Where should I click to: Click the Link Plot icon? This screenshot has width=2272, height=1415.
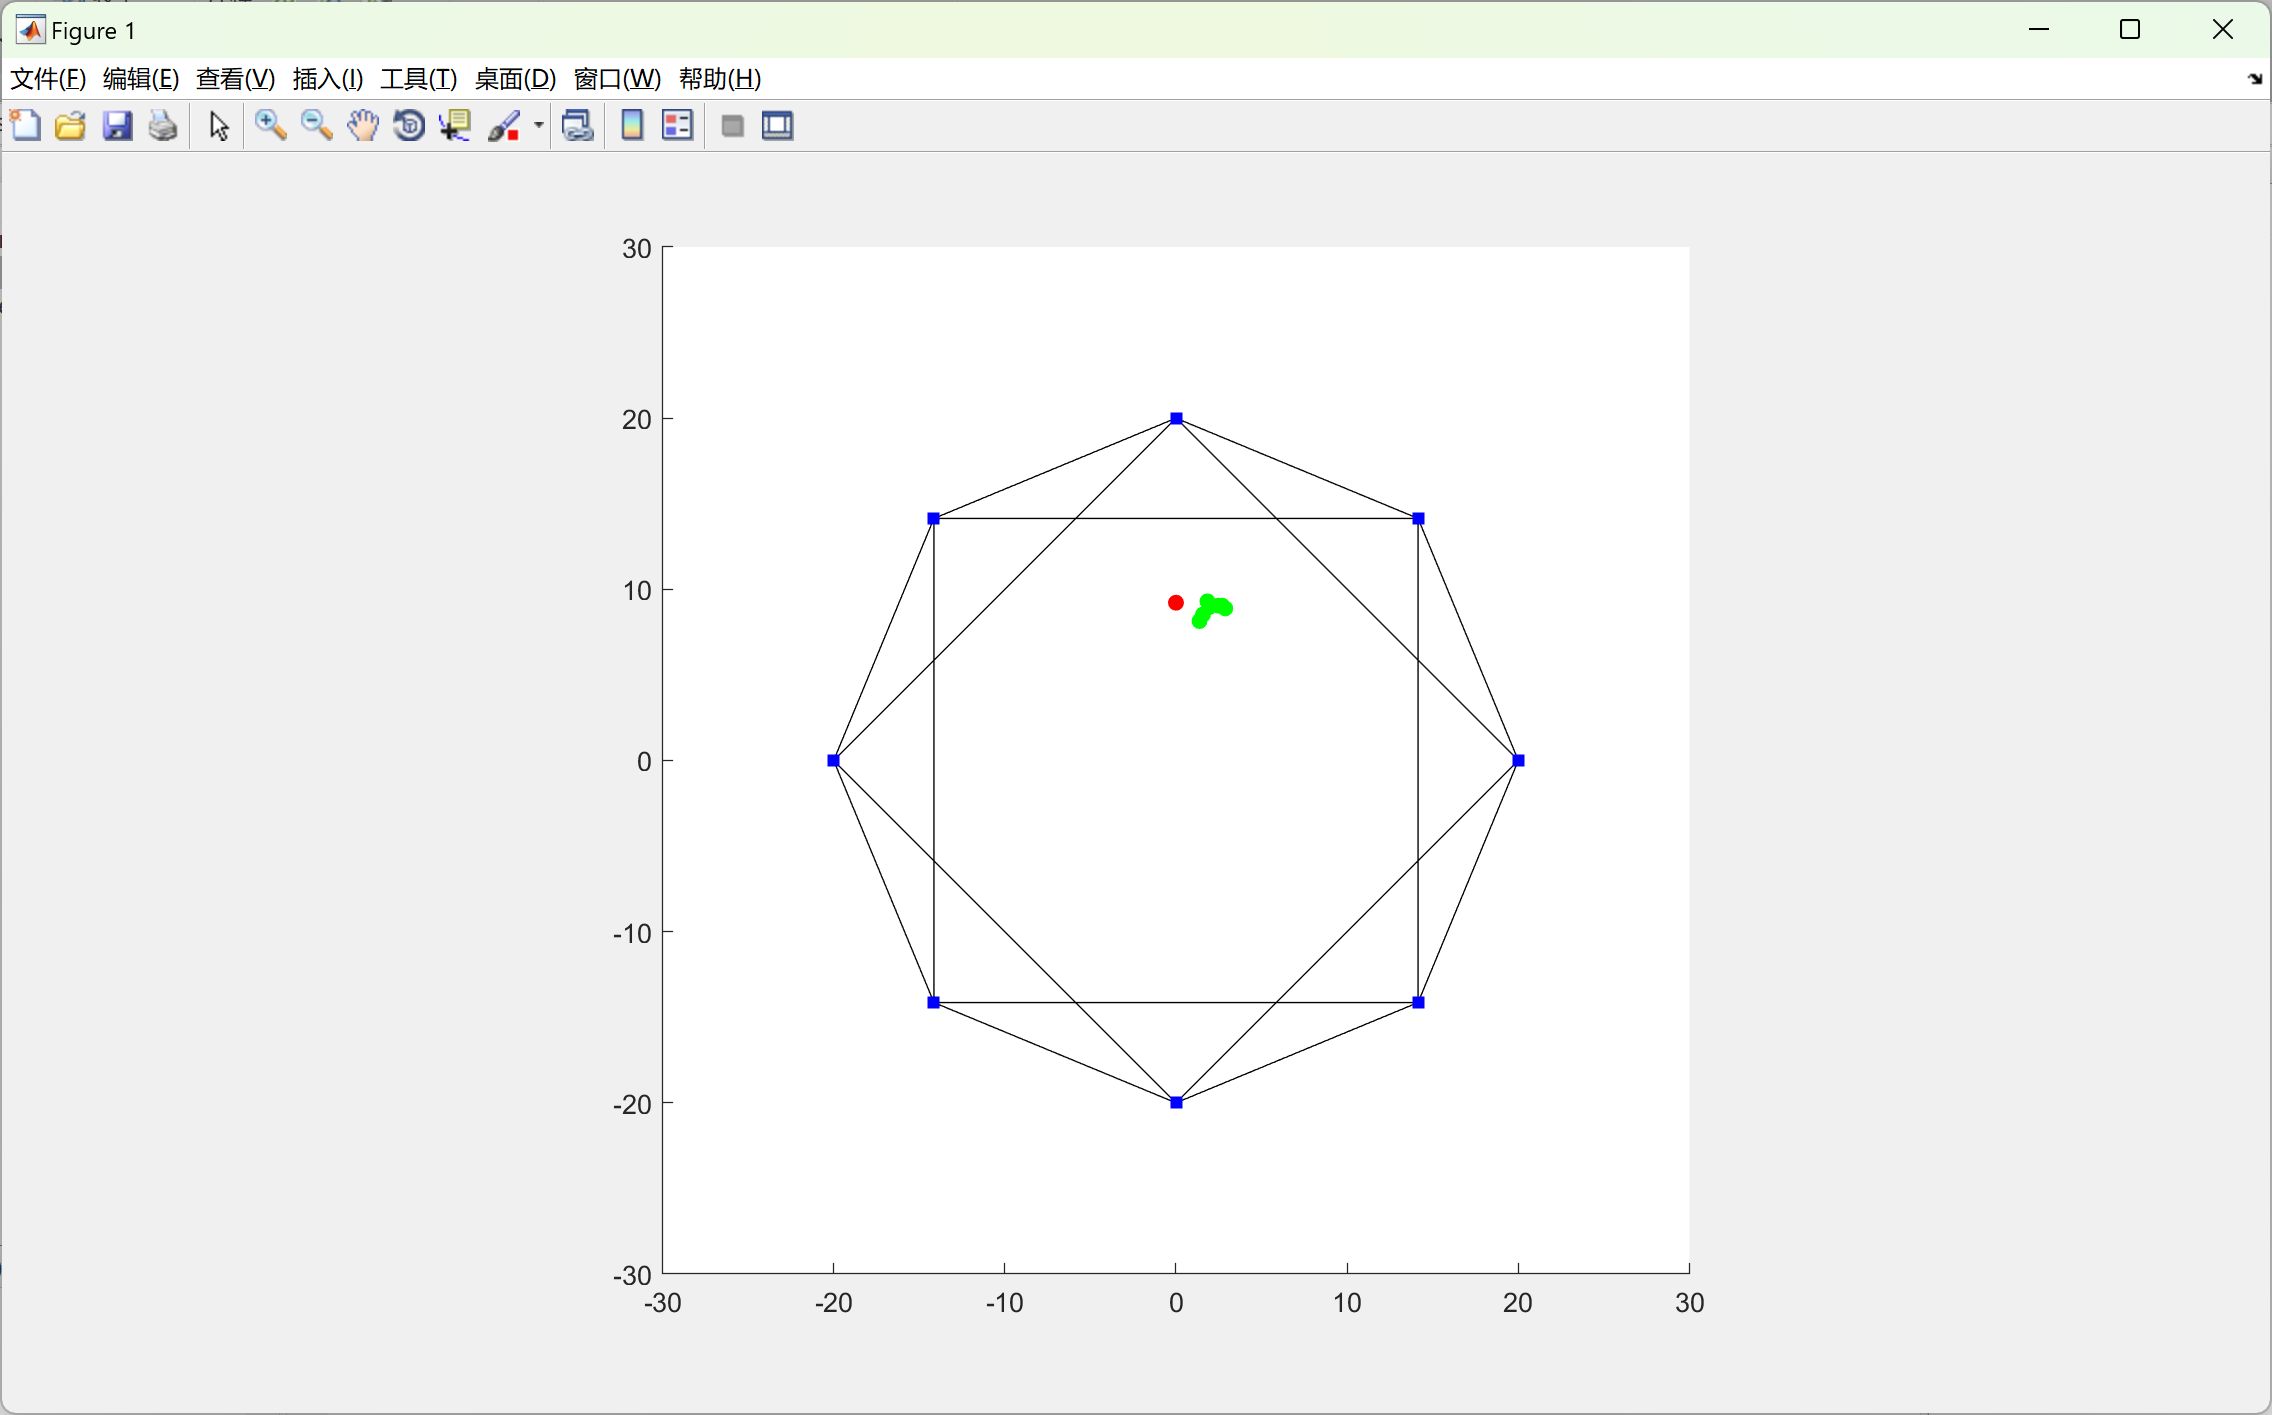578,126
